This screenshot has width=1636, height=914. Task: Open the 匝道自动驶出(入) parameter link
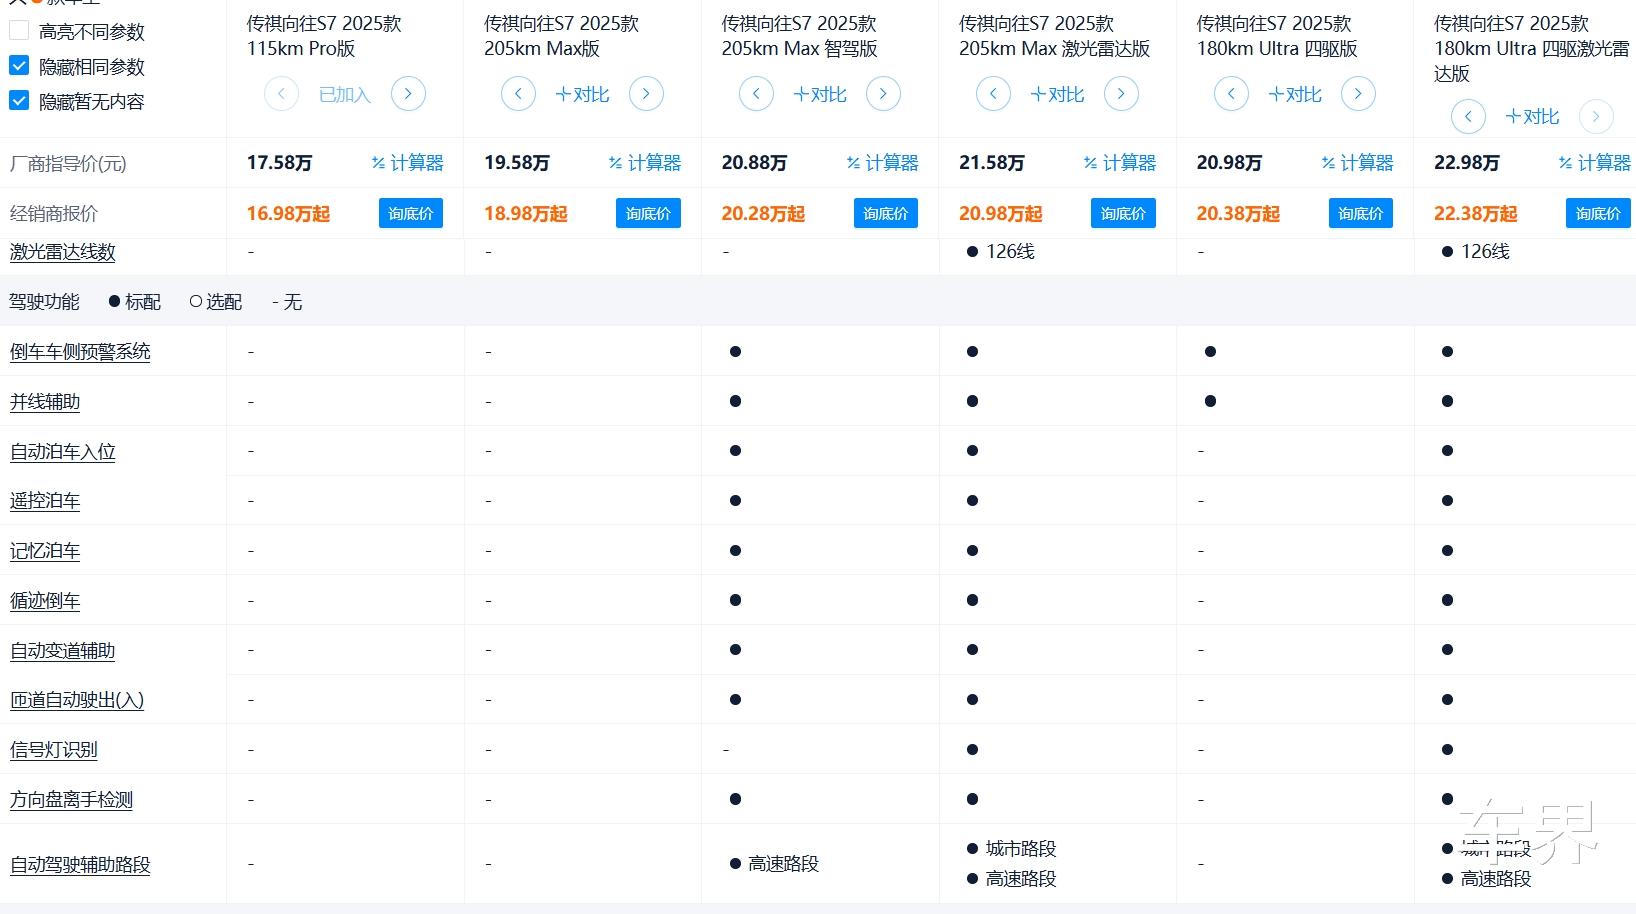tap(77, 700)
